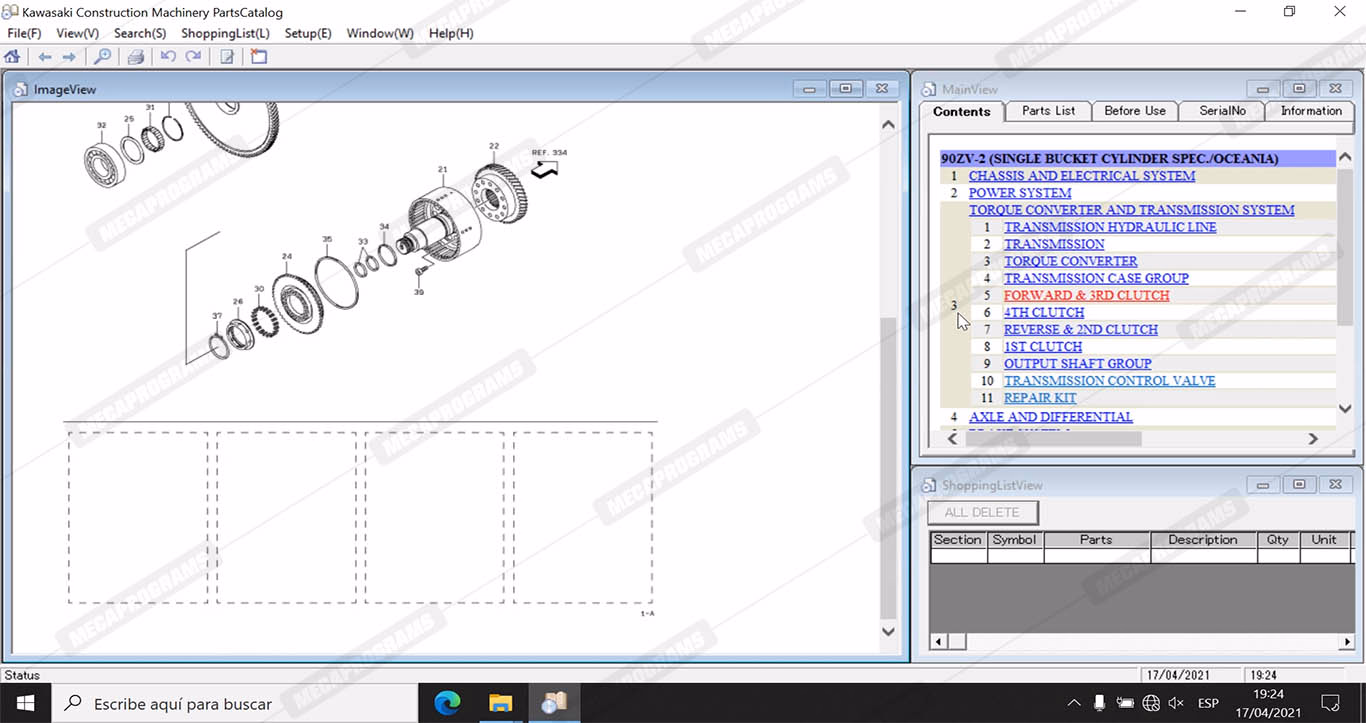Screen dimensions: 1366x723
Task: Click the ALL DELETE button
Action: [x=982, y=512]
